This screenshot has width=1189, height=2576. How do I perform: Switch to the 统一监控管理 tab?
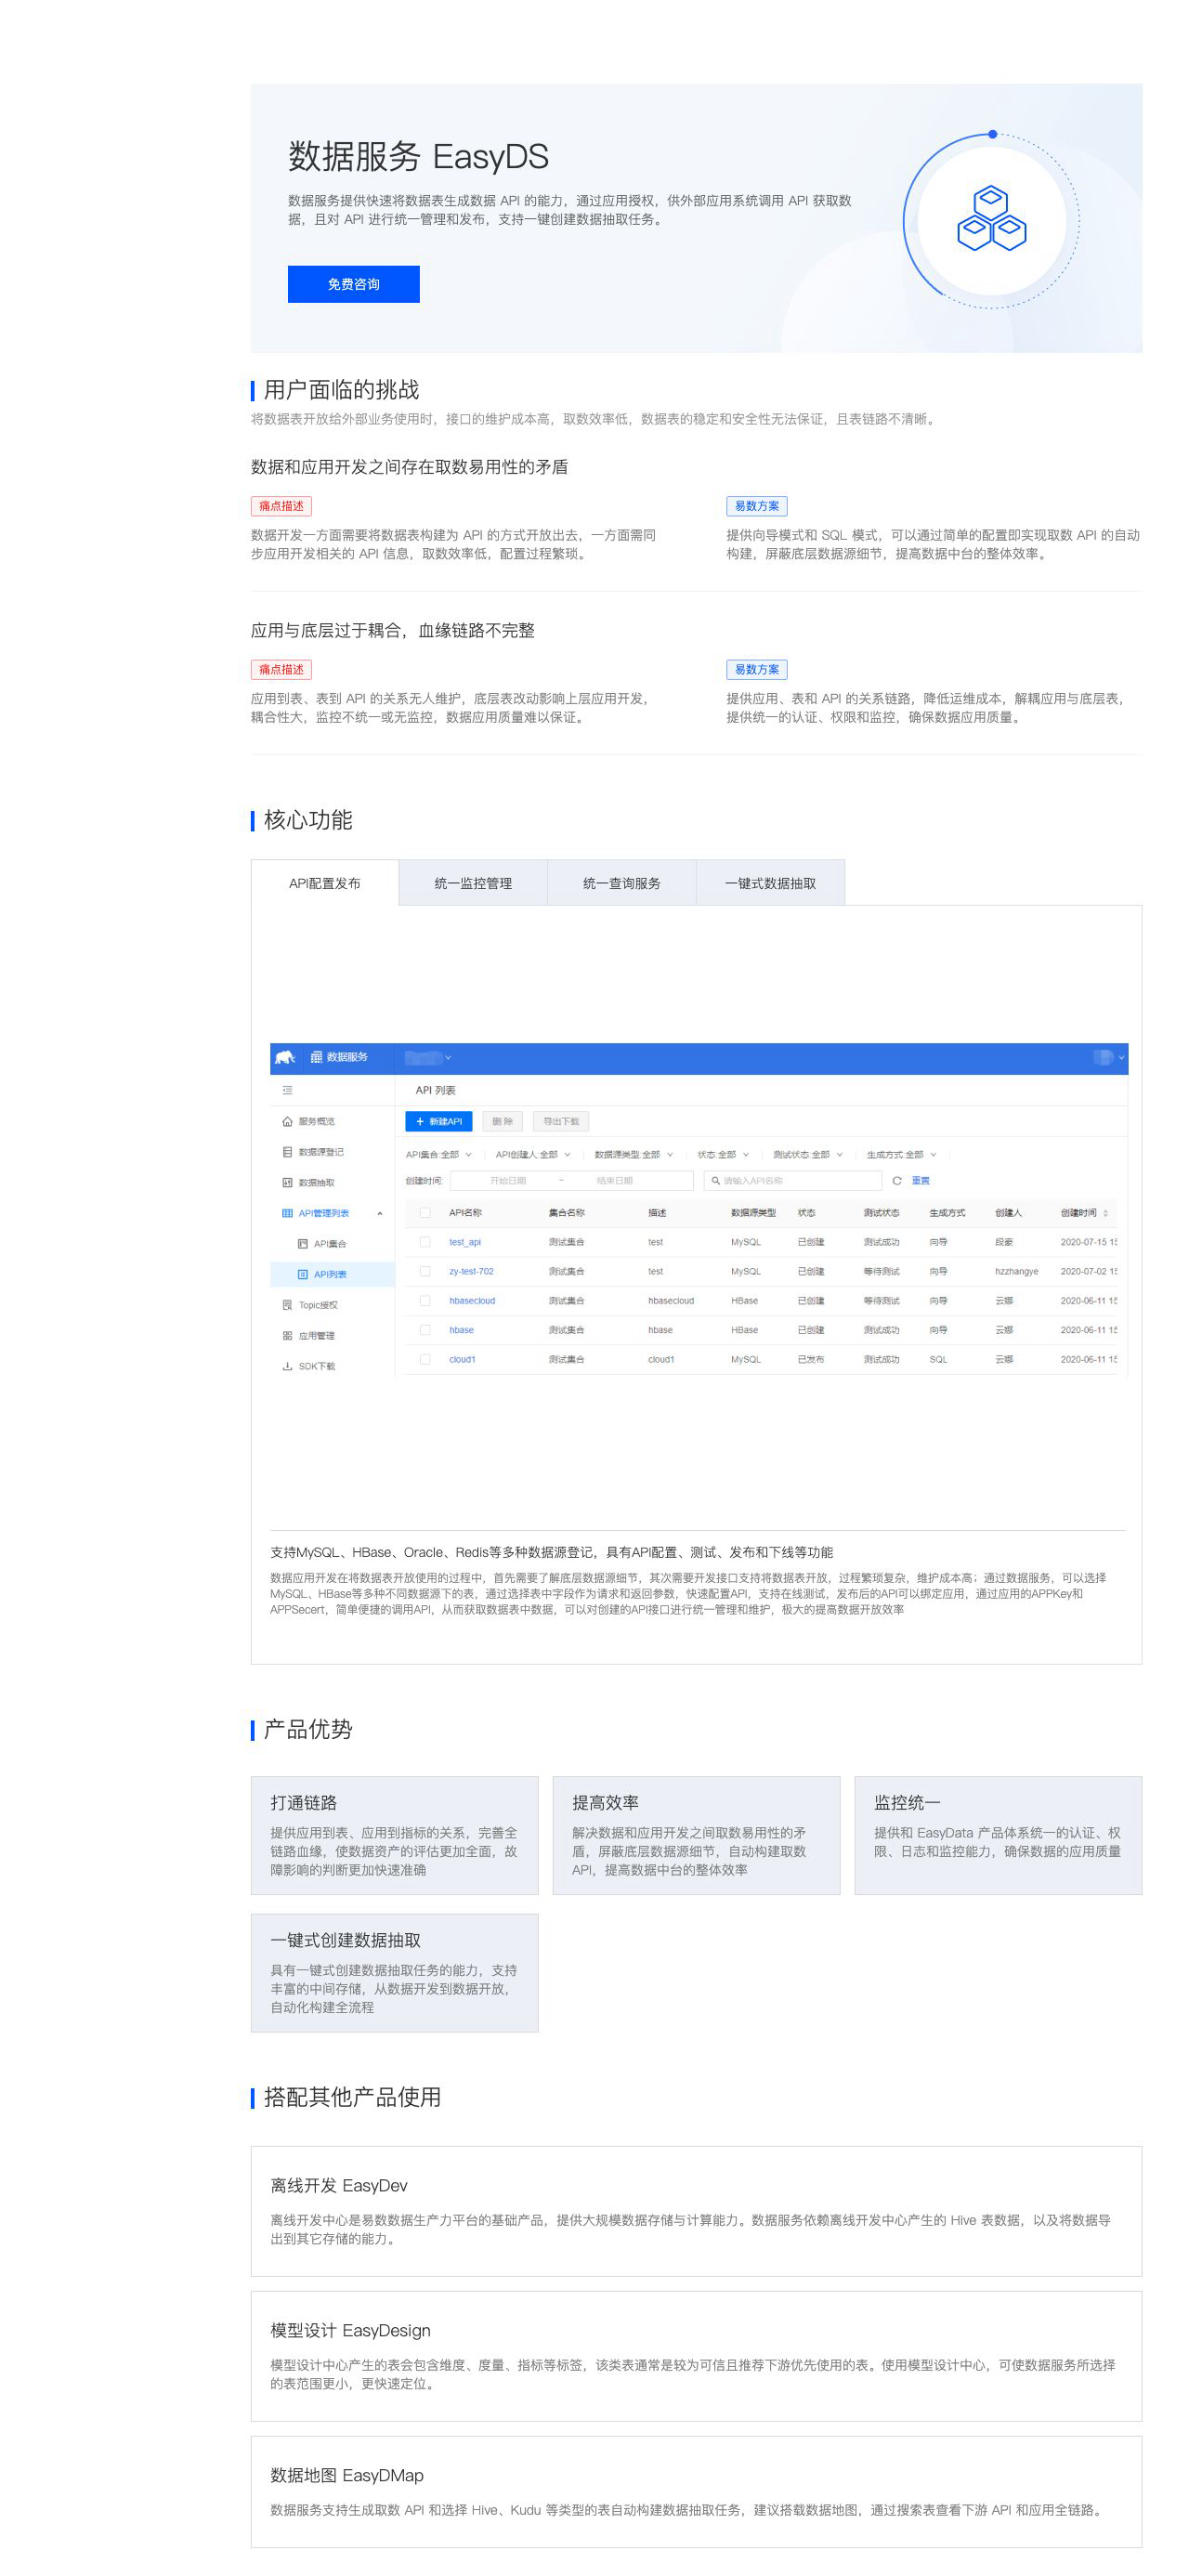click(473, 883)
